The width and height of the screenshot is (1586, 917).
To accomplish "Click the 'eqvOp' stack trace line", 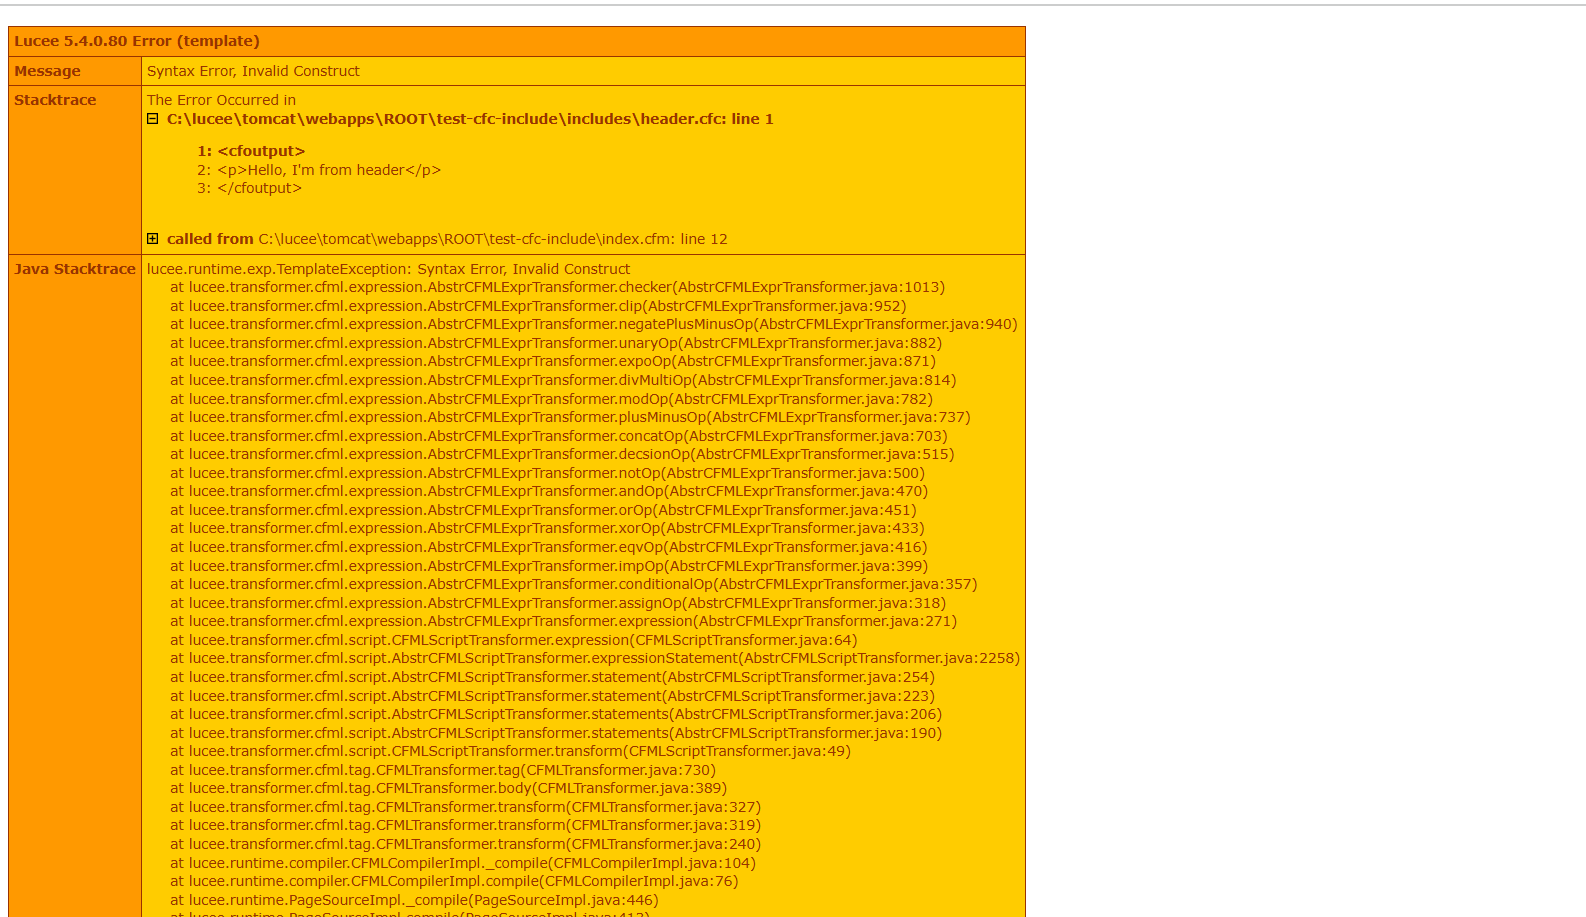I will click(x=549, y=547).
